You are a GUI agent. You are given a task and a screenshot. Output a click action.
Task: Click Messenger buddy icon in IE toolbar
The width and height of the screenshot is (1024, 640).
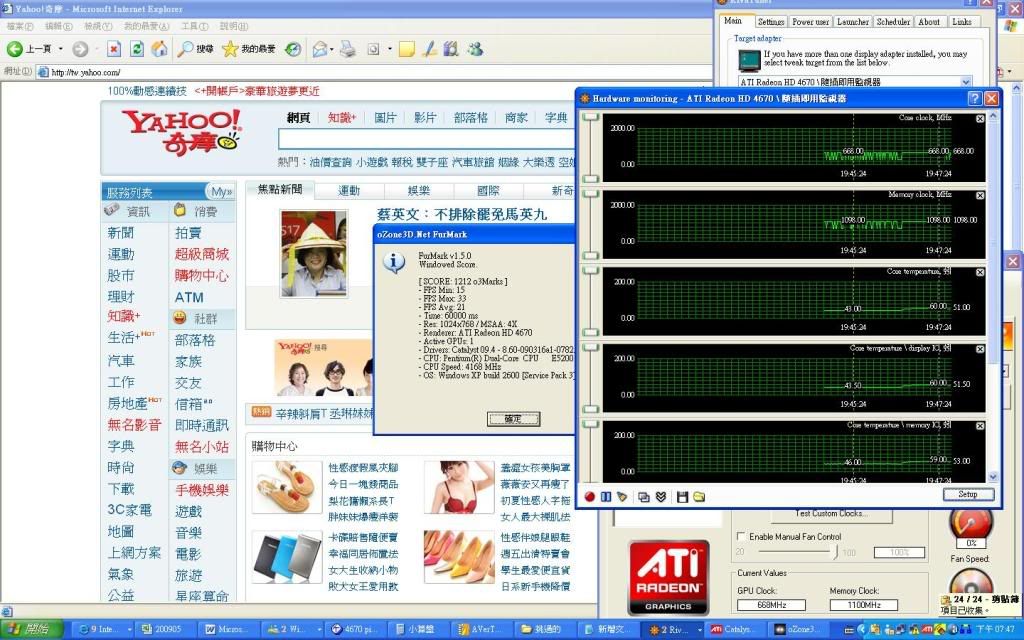tap(475, 49)
